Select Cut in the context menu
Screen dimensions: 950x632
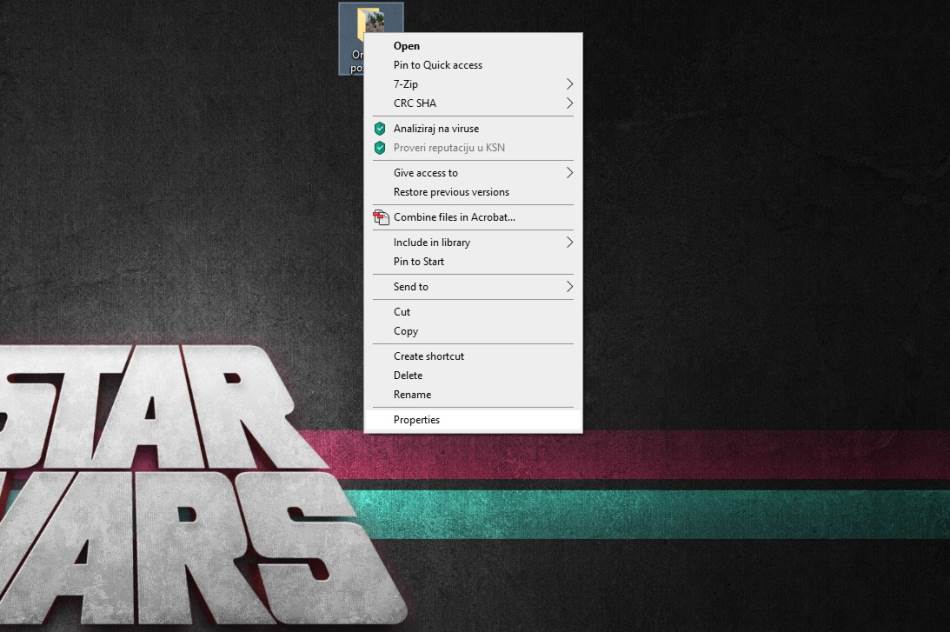pos(402,312)
